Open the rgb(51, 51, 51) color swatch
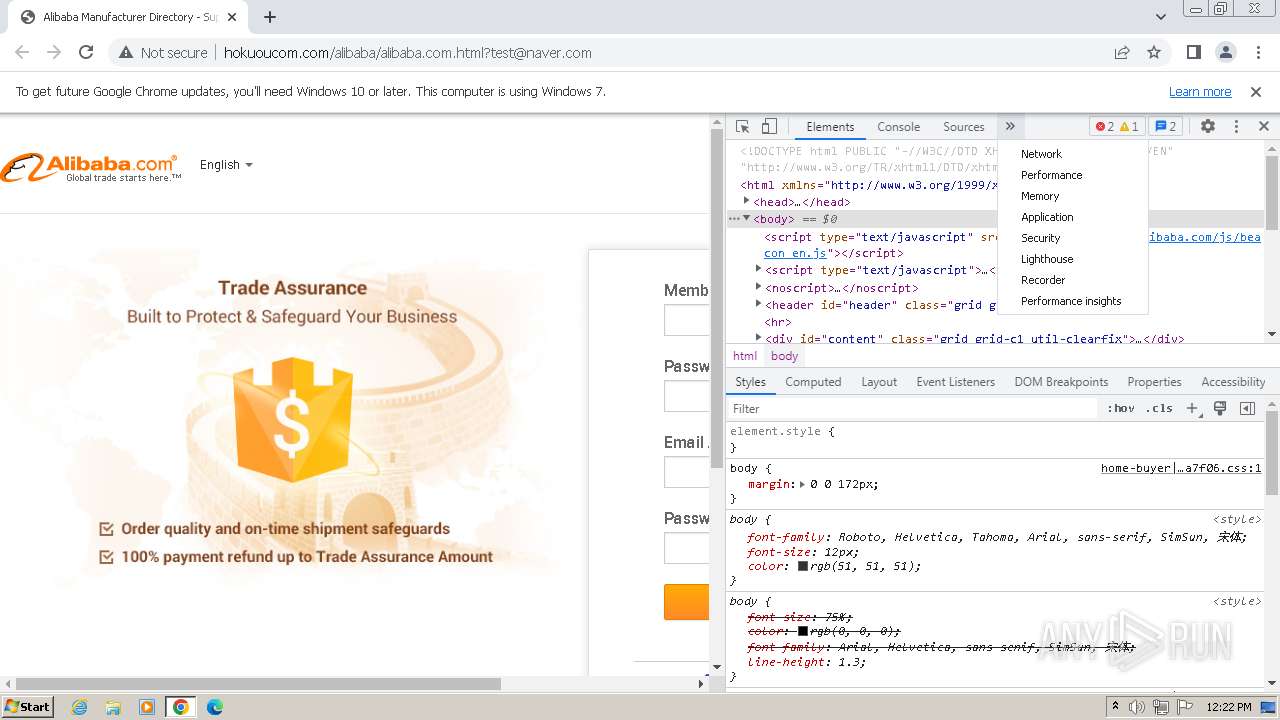This screenshot has width=1280, height=720. pyautogui.click(x=803, y=566)
